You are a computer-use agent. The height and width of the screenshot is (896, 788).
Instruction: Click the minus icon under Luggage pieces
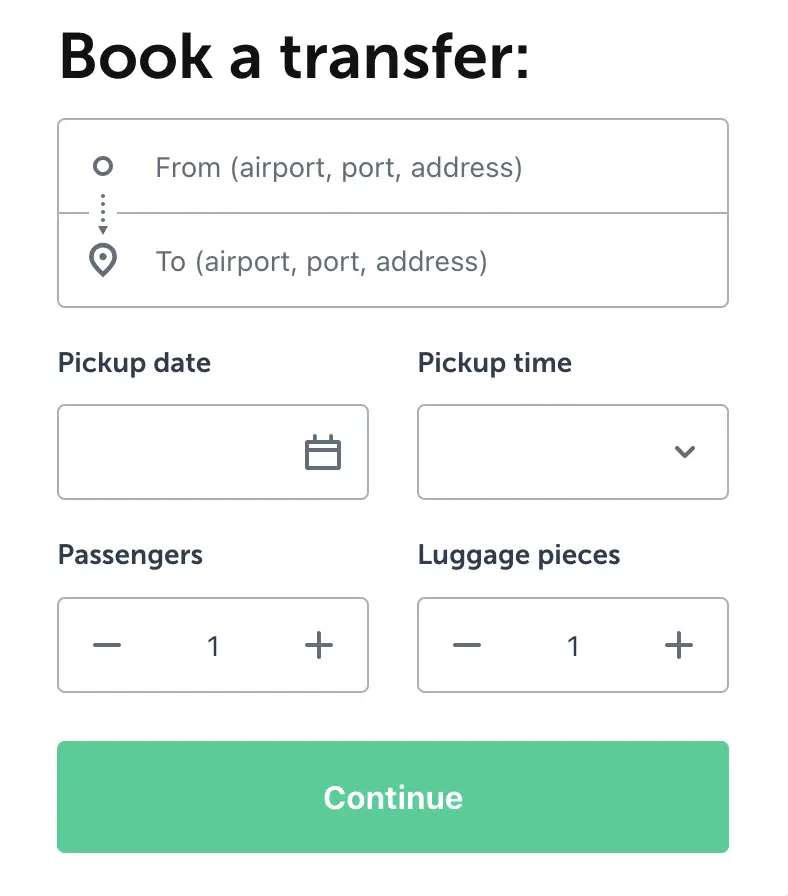(466, 645)
